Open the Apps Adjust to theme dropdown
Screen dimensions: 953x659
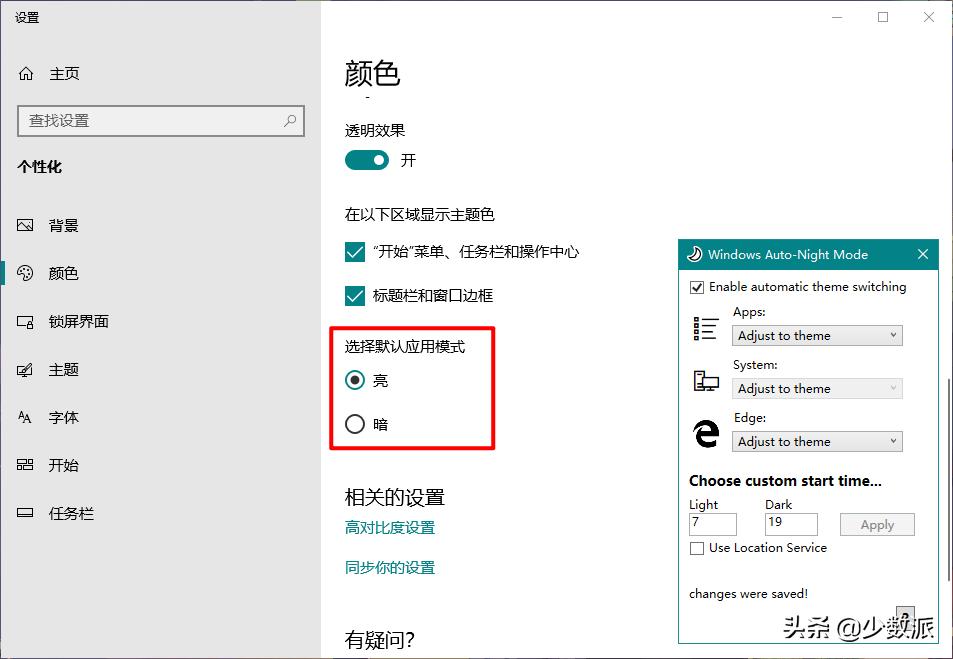click(817, 335)
